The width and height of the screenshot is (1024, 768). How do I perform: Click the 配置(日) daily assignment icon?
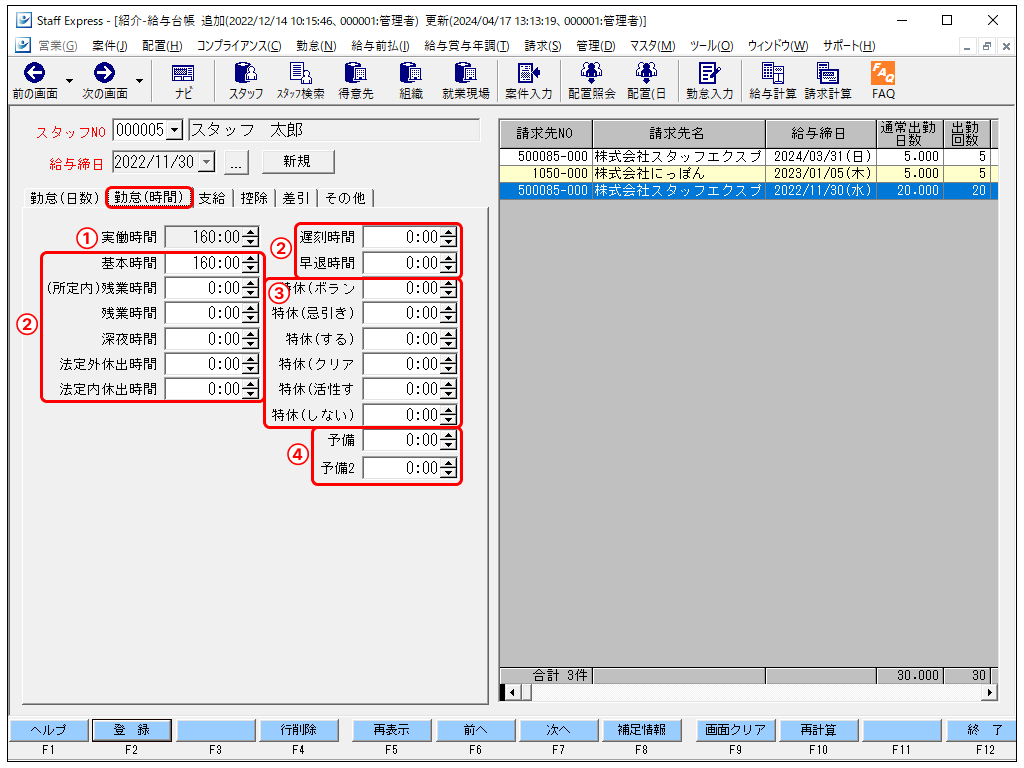[647, 80]
